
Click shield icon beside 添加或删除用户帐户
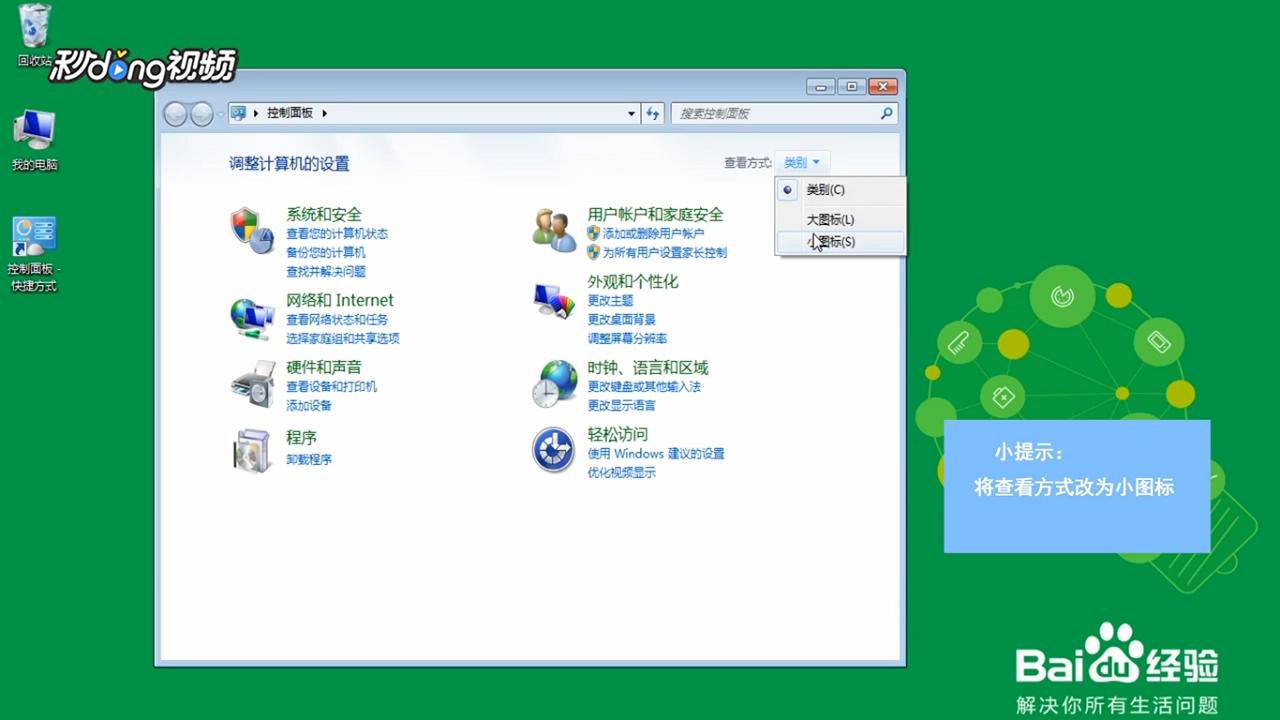pos(594,233)
